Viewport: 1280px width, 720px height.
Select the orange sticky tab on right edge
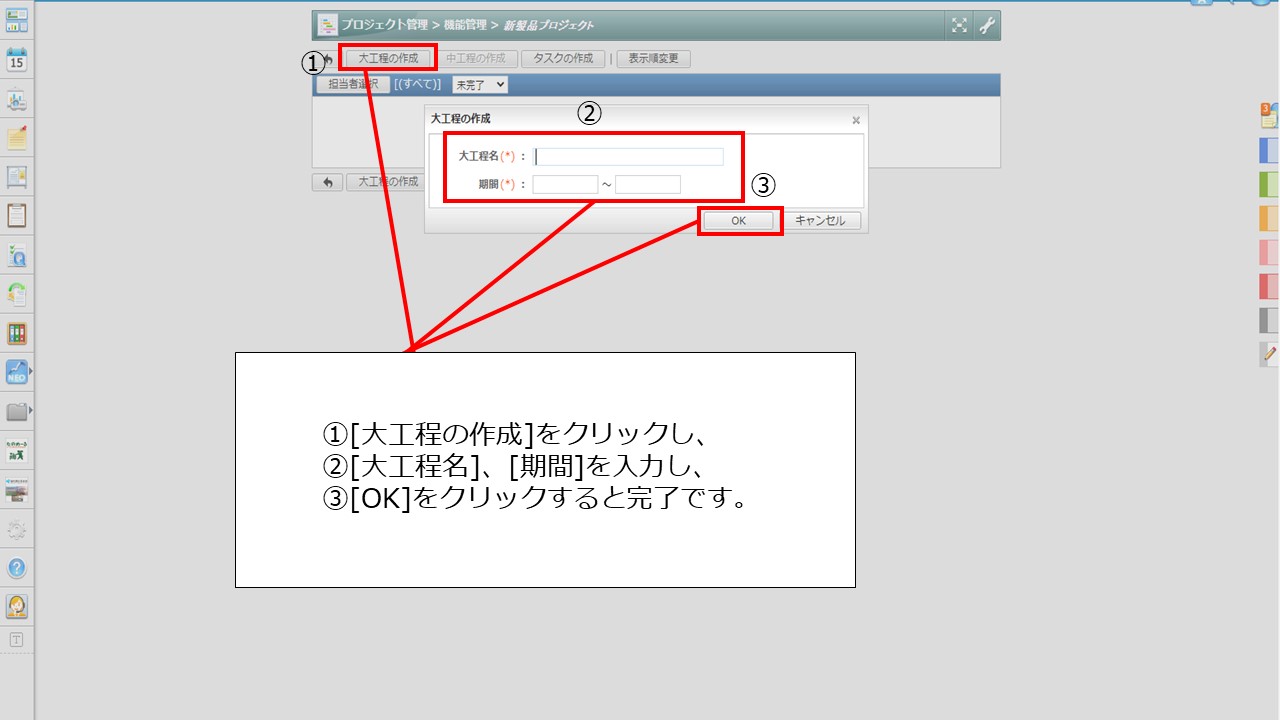pyautogui.click(x=1269, y=218)
